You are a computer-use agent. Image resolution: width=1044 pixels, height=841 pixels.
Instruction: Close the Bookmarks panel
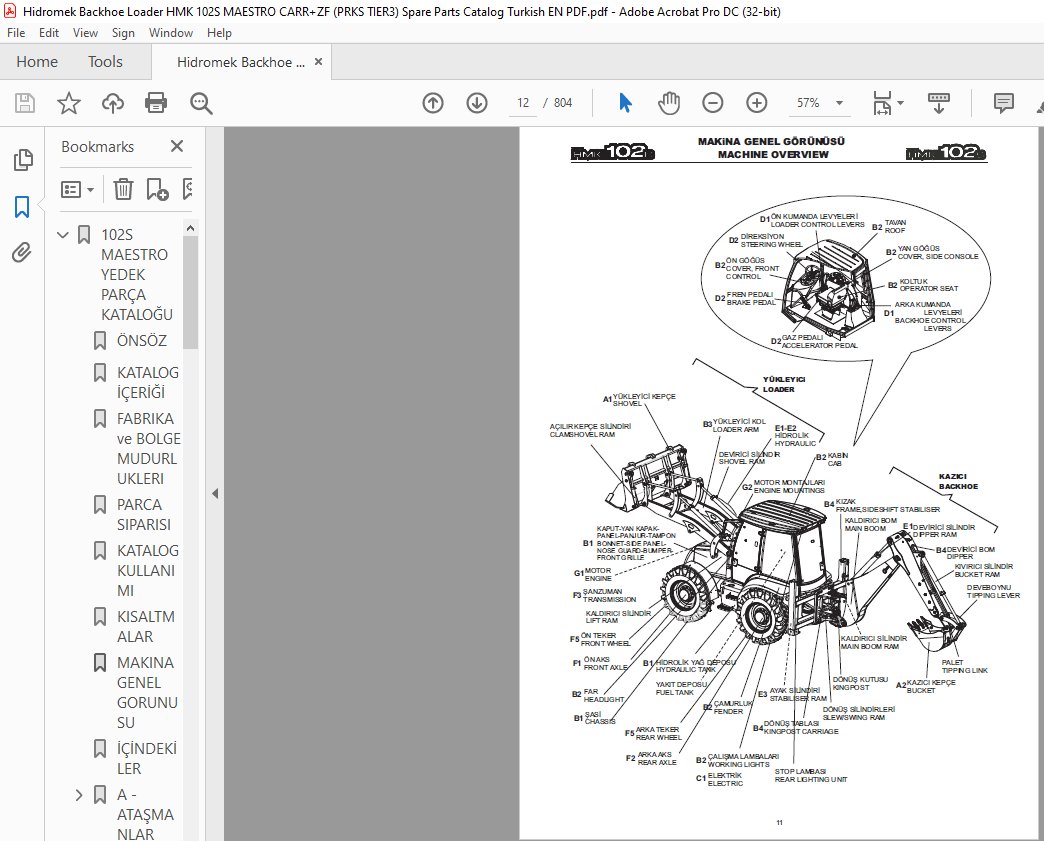point(176,146)
